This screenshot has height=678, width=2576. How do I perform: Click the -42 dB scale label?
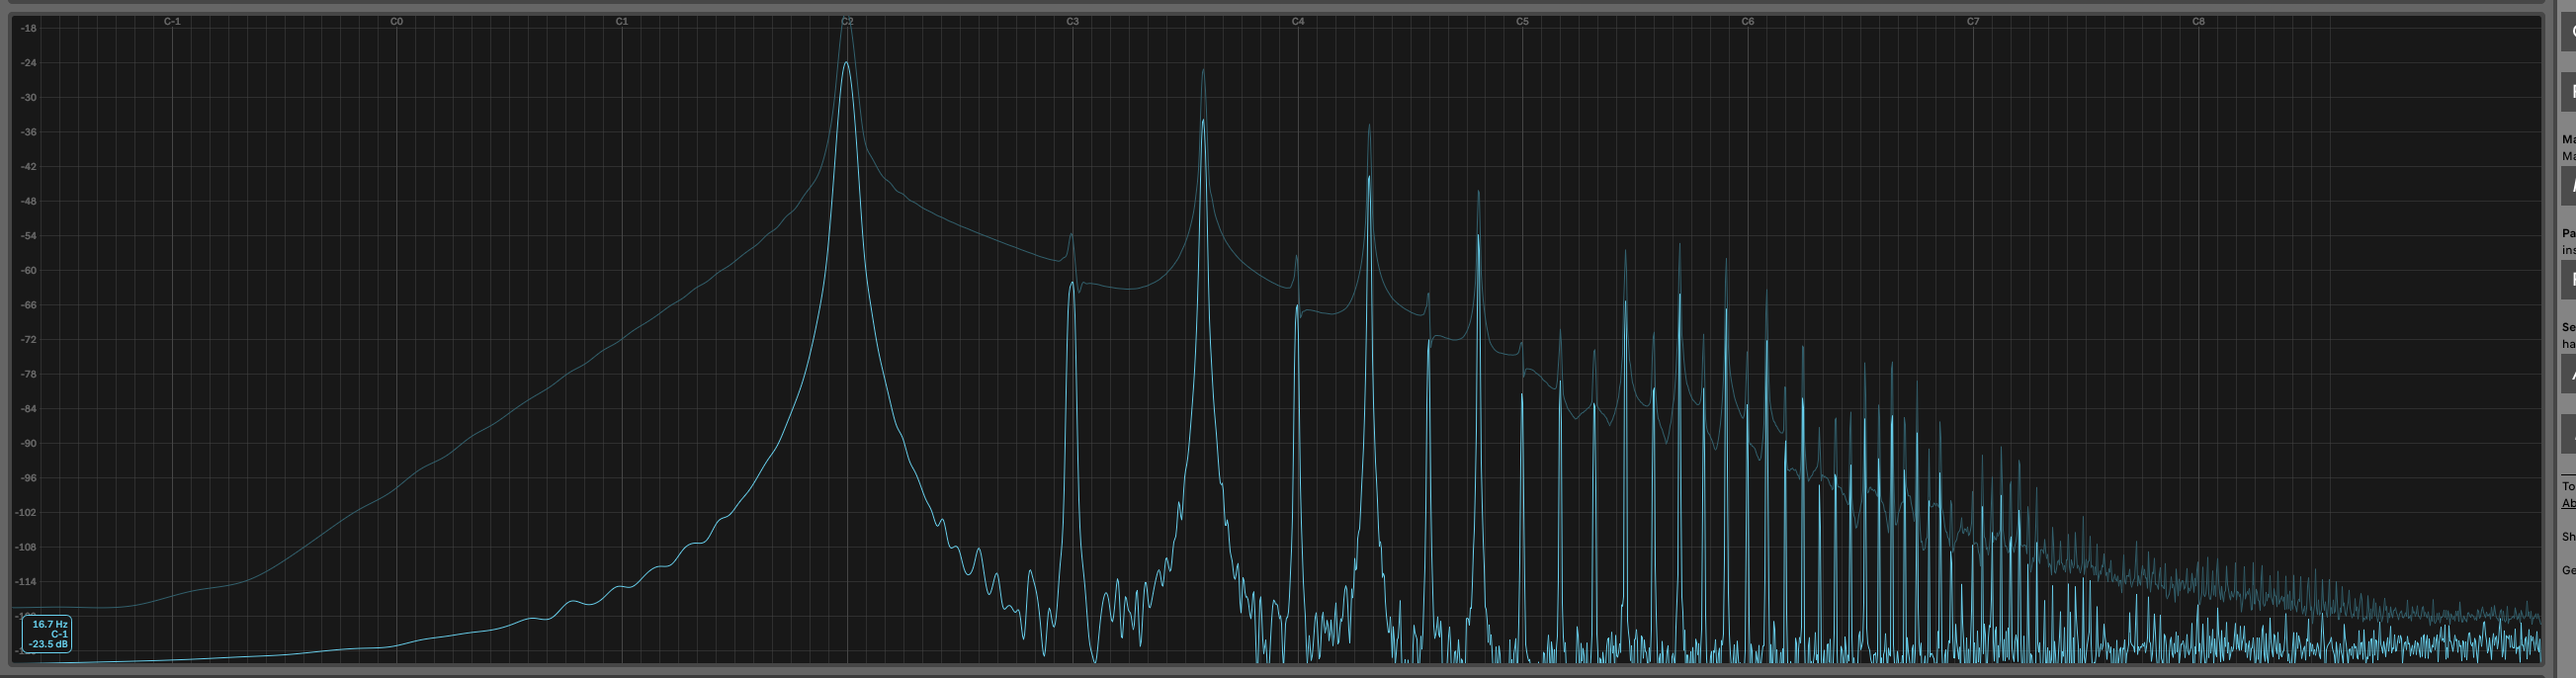[x=28, y=167]
